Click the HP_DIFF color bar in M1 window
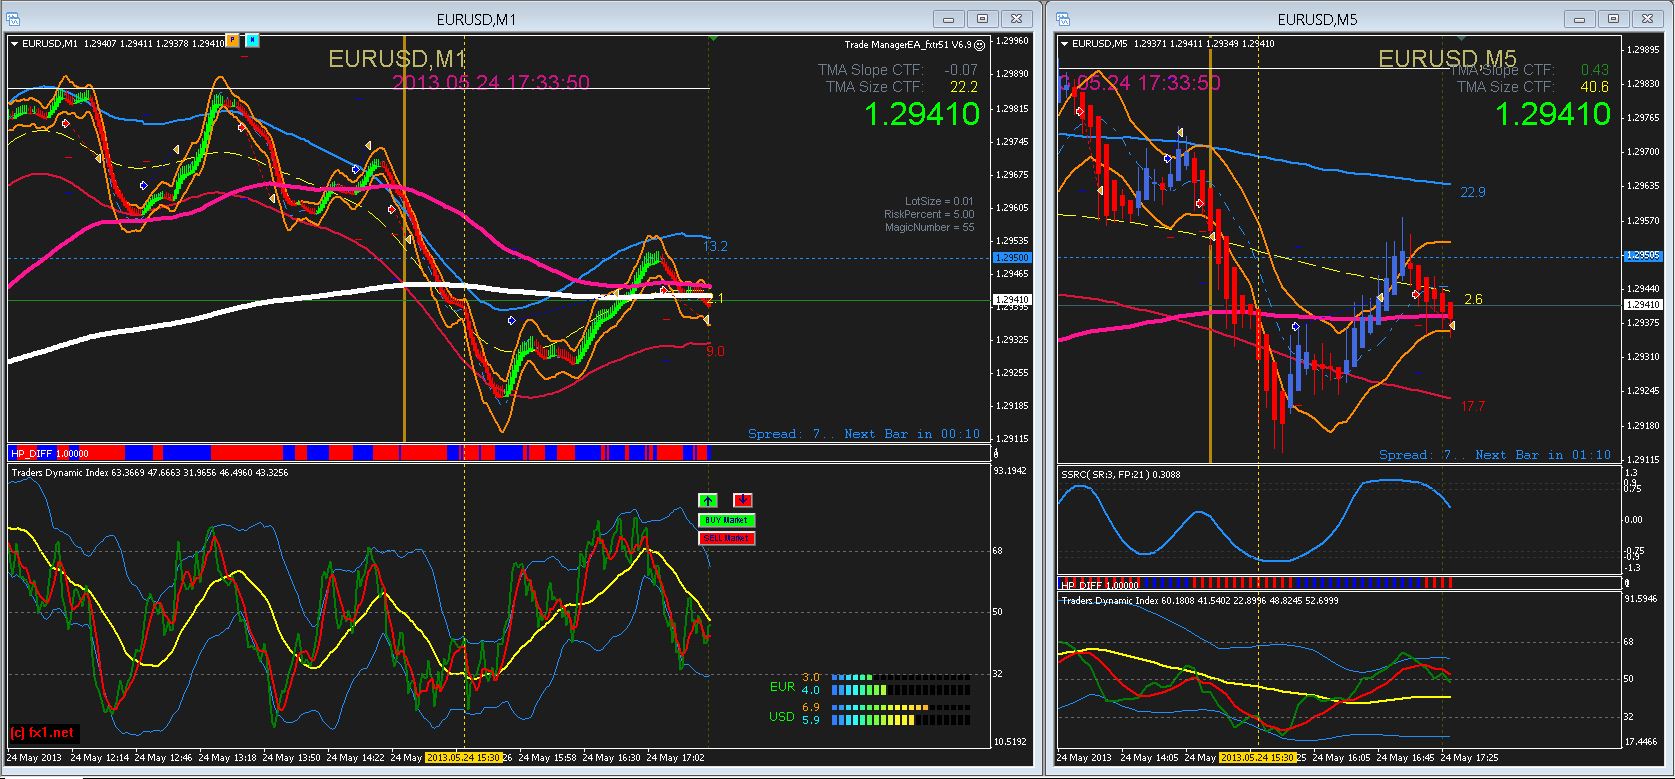The image size is (1675, 779). coord(359,453)
